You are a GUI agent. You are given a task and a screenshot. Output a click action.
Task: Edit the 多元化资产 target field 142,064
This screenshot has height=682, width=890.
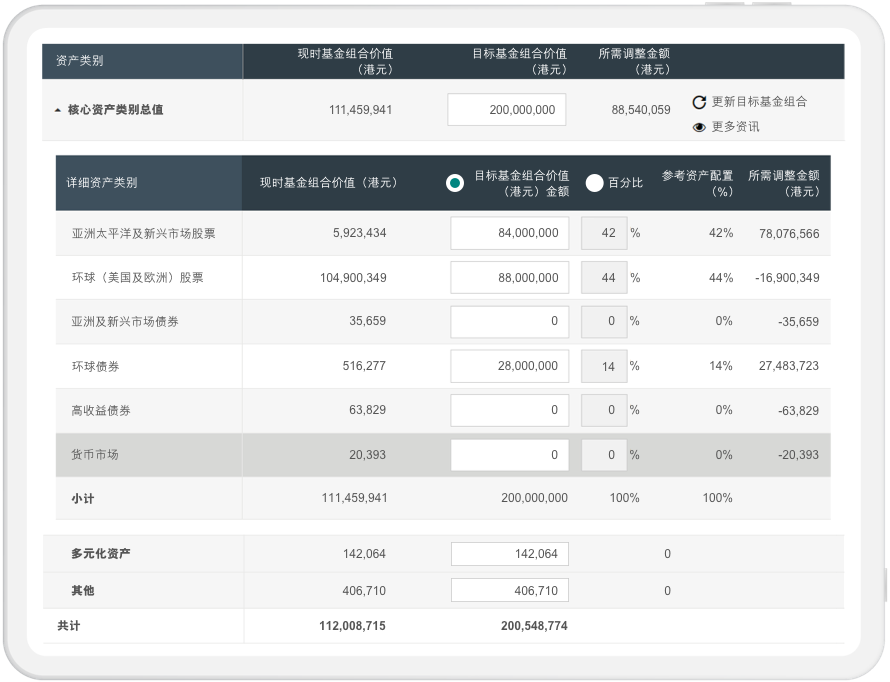pyautogui.click(x=510, y=554)
